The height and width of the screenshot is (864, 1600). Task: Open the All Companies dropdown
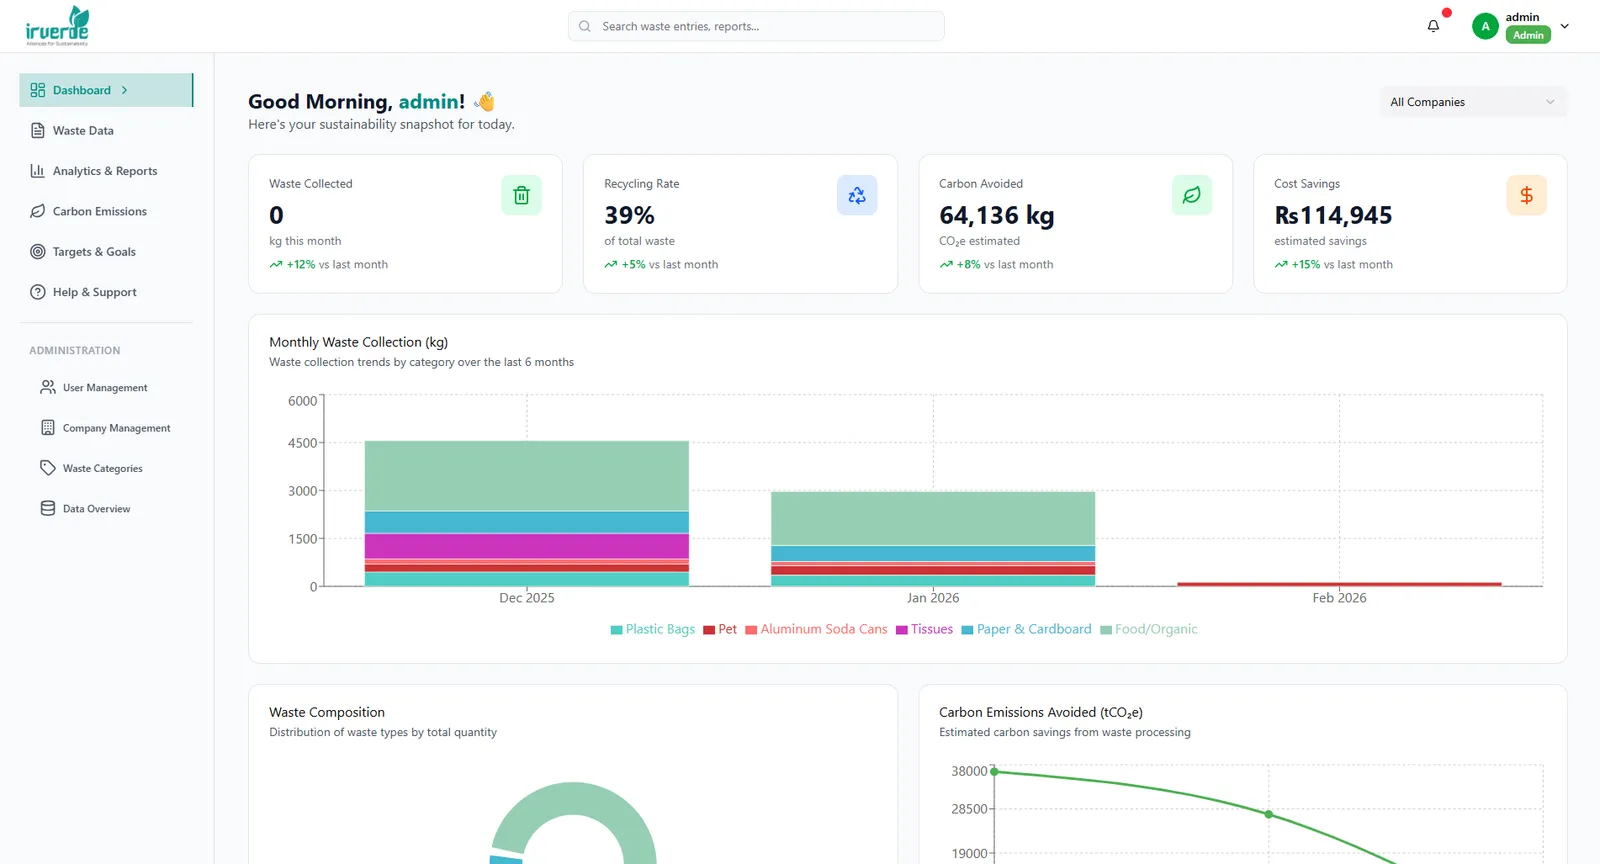(1472, 102)
